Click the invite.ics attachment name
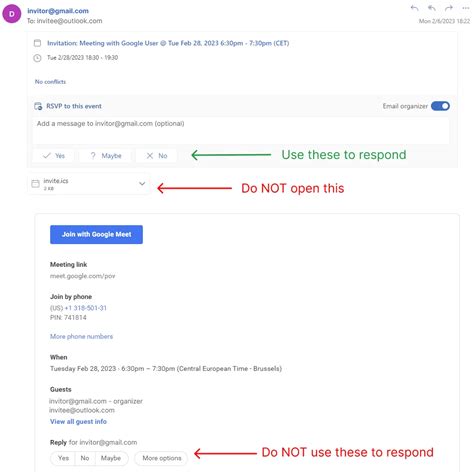 [56, 181]
